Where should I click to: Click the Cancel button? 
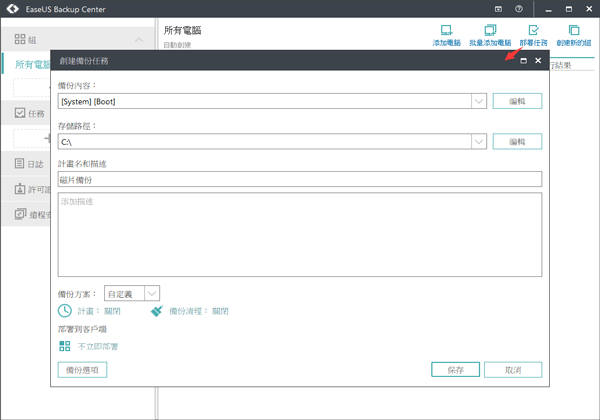pos(513,370)
